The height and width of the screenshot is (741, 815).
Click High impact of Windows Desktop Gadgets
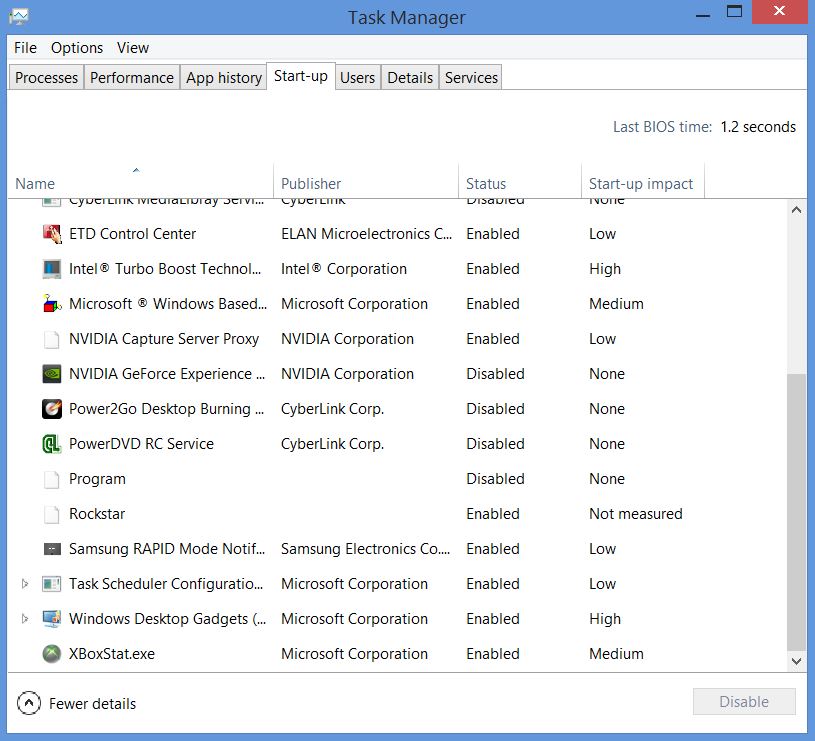(605, 619)
